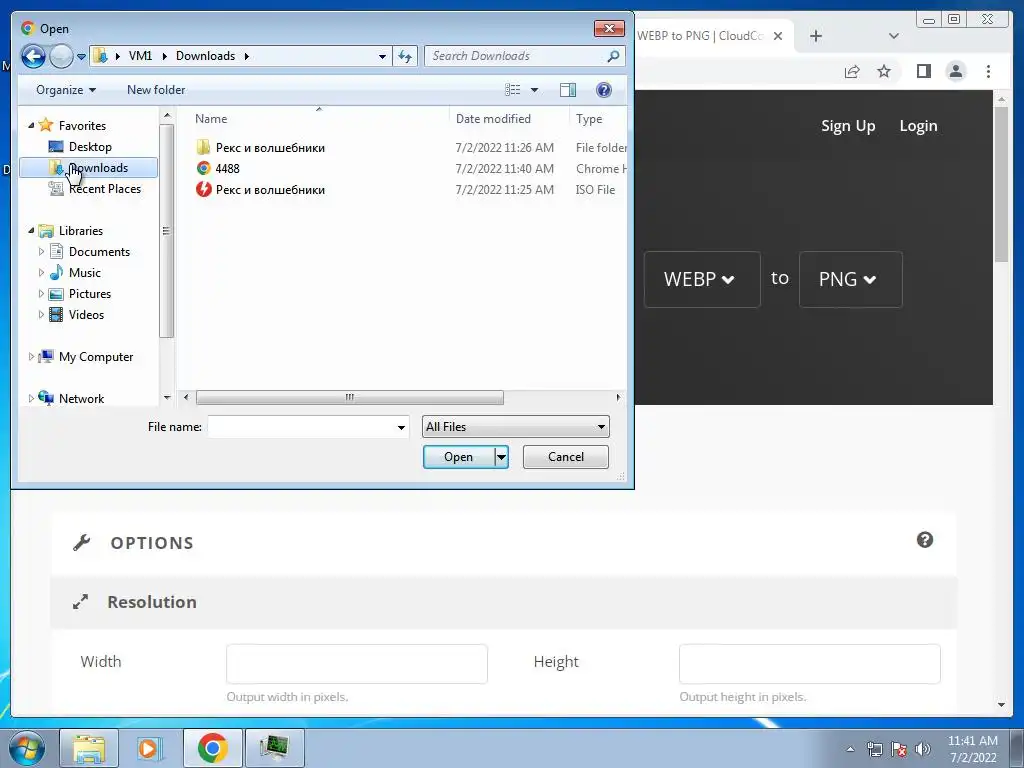Viewport: 1024px width, 768px height.
Task: Open the File name dropdown arrow
Action: point(401,427)
